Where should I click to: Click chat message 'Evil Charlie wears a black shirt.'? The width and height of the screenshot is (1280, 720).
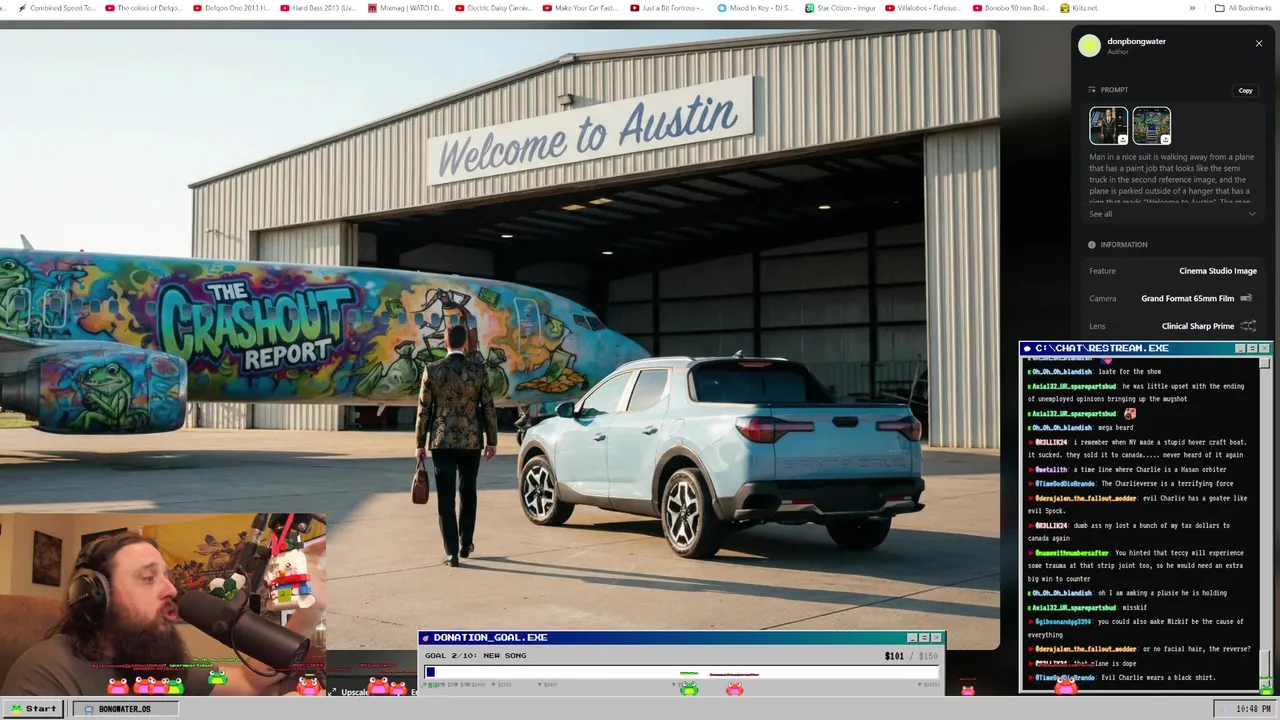1158,677
